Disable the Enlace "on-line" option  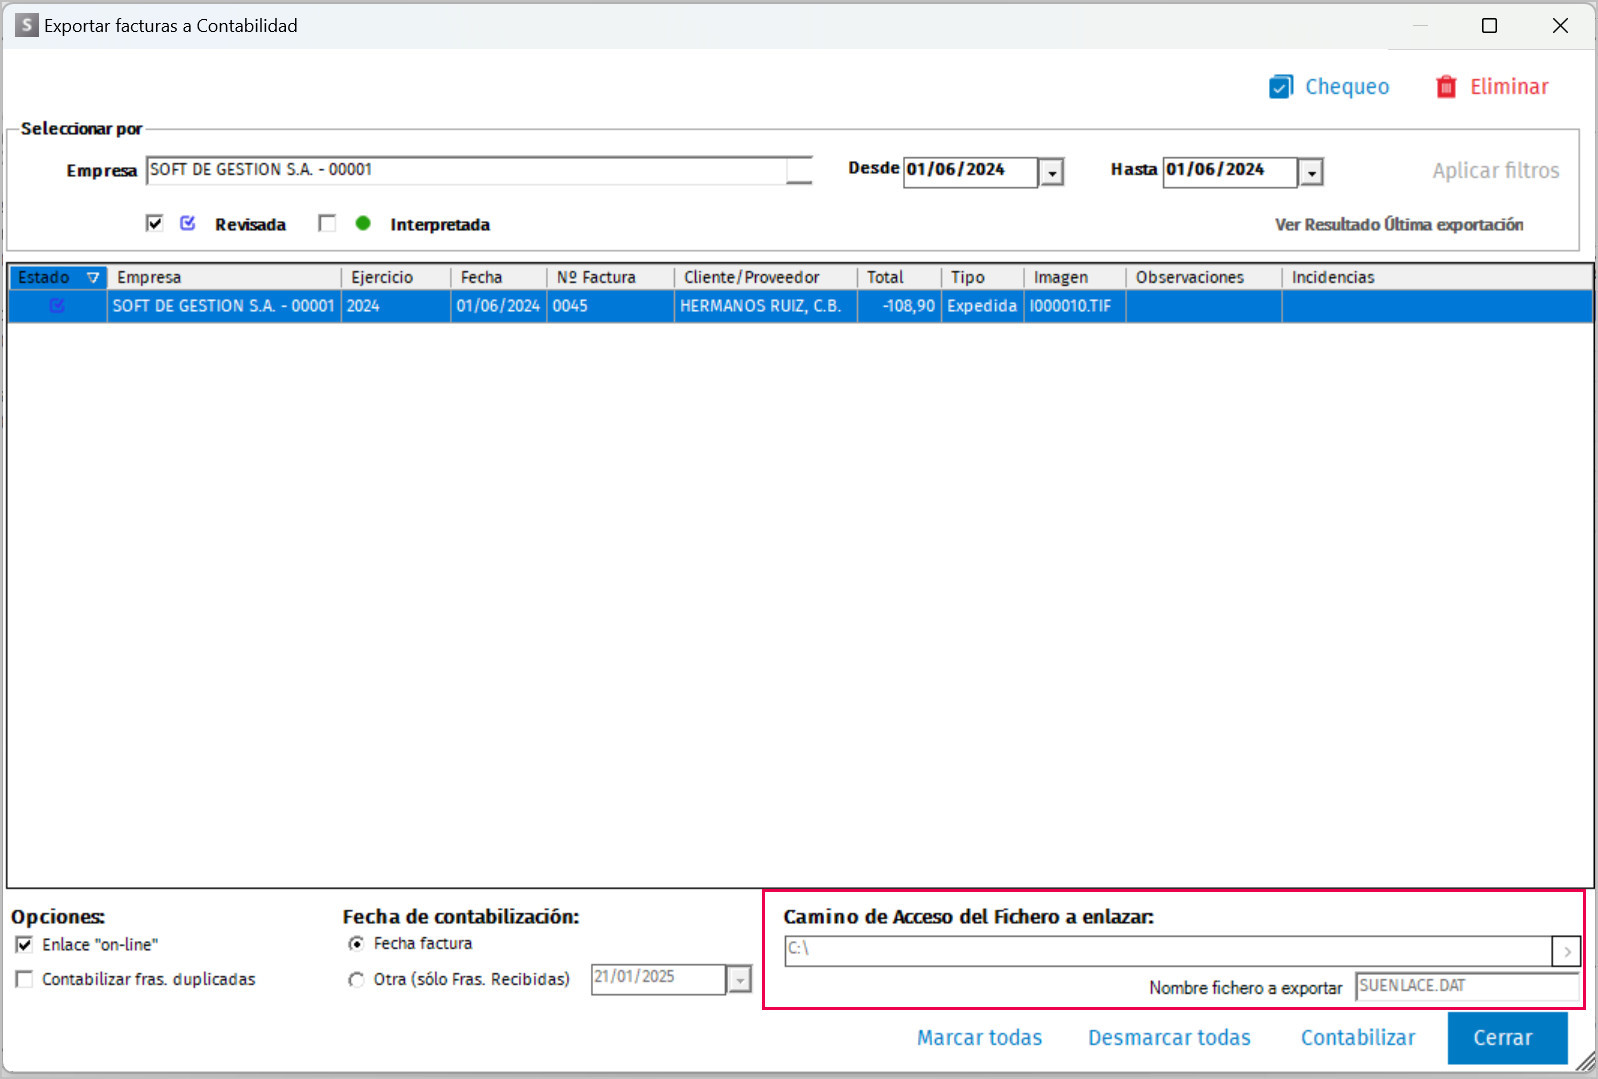tap(24, 945)
